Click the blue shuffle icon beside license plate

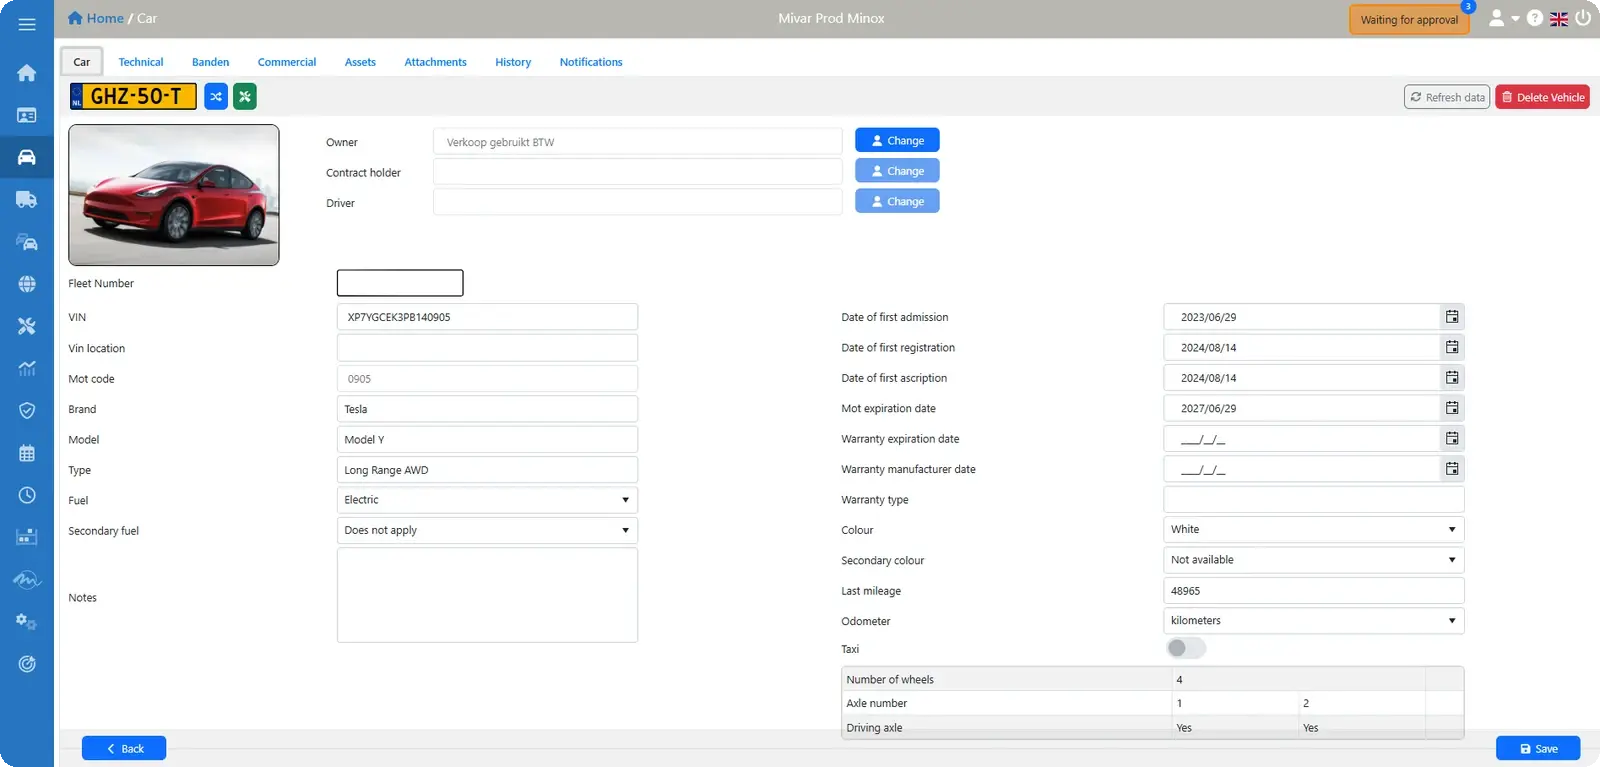216,96
